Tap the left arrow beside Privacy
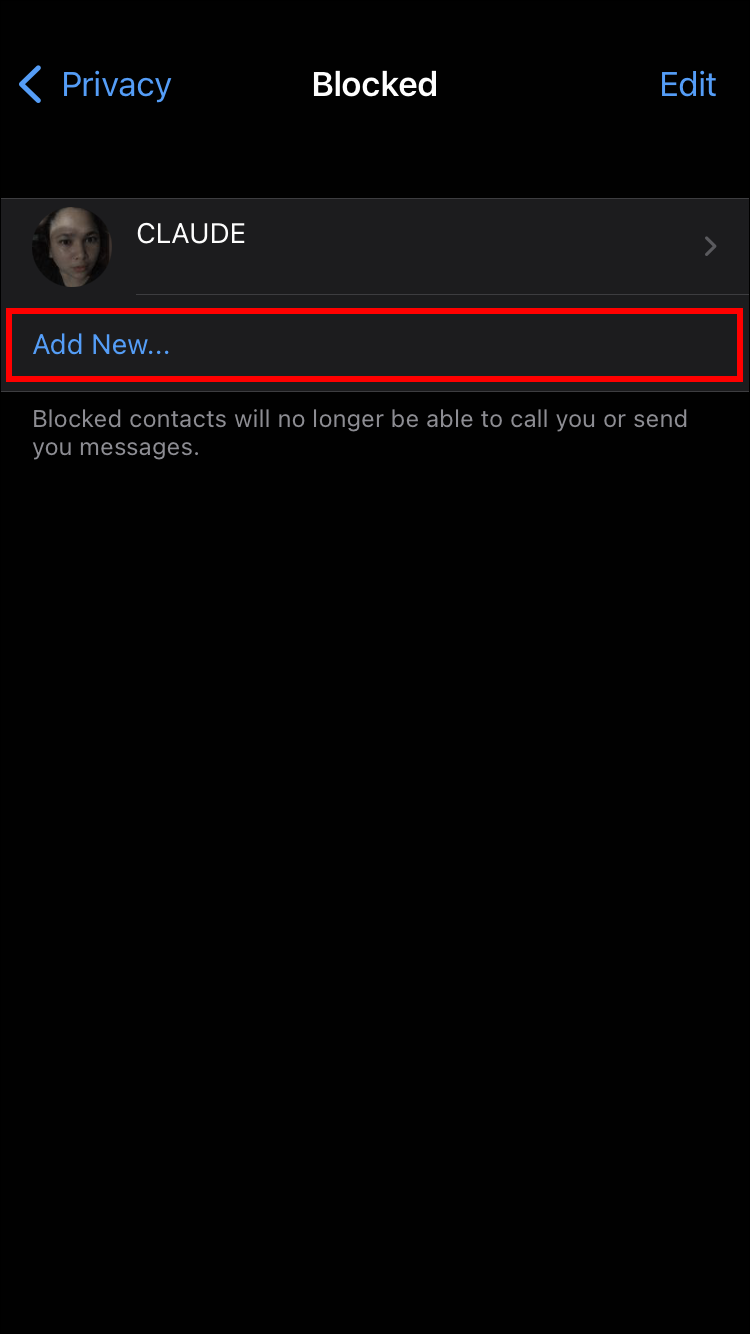This screenshot has width=750, height=1334. click(x=30, y=85)
